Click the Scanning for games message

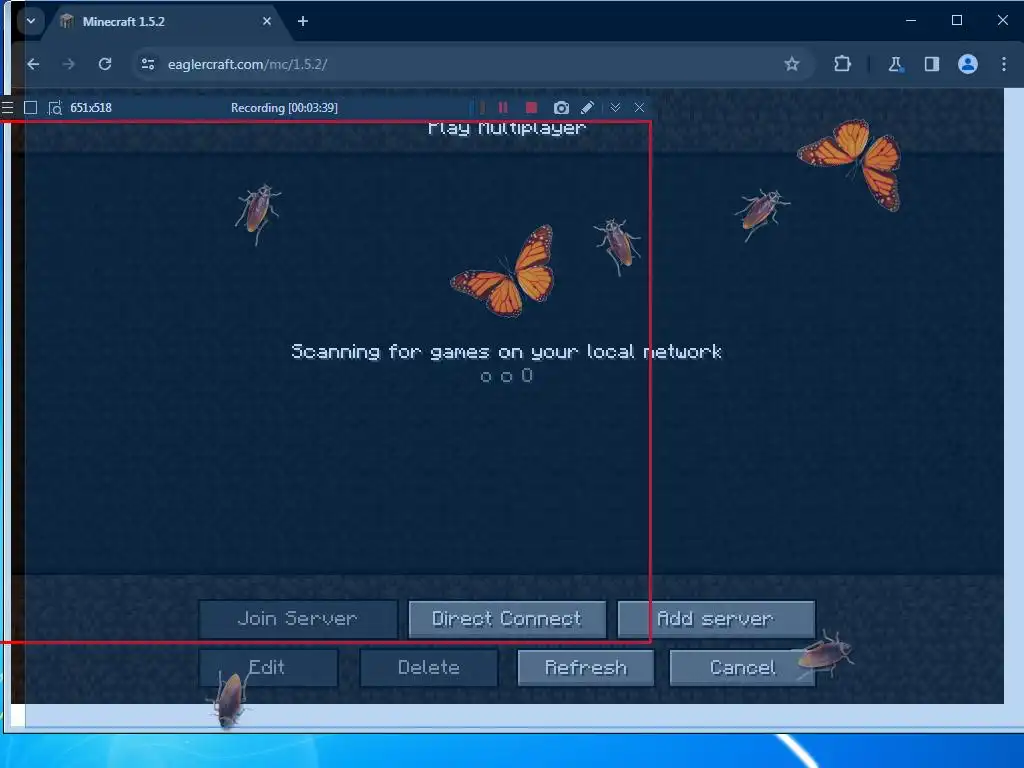tap(507, 352)
